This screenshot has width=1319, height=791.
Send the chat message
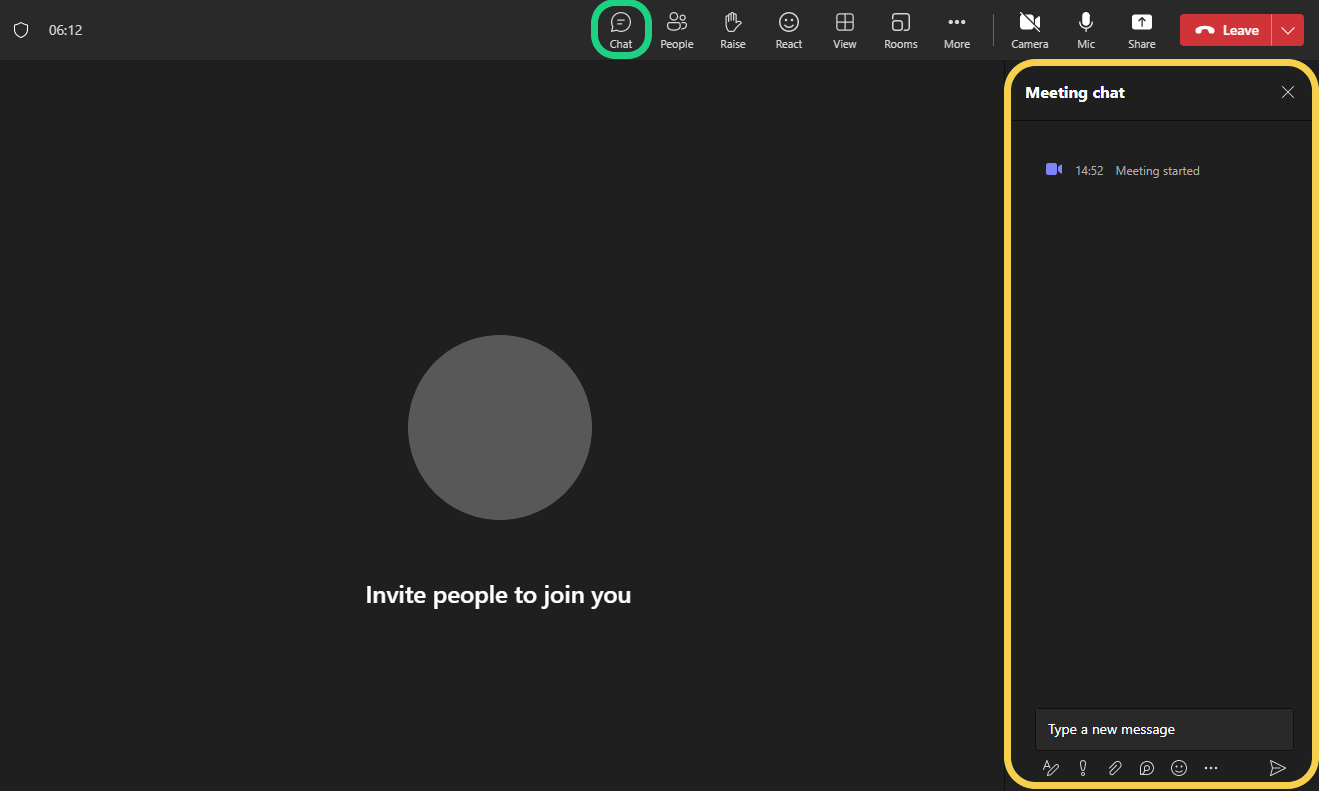tap(1277, 768)
